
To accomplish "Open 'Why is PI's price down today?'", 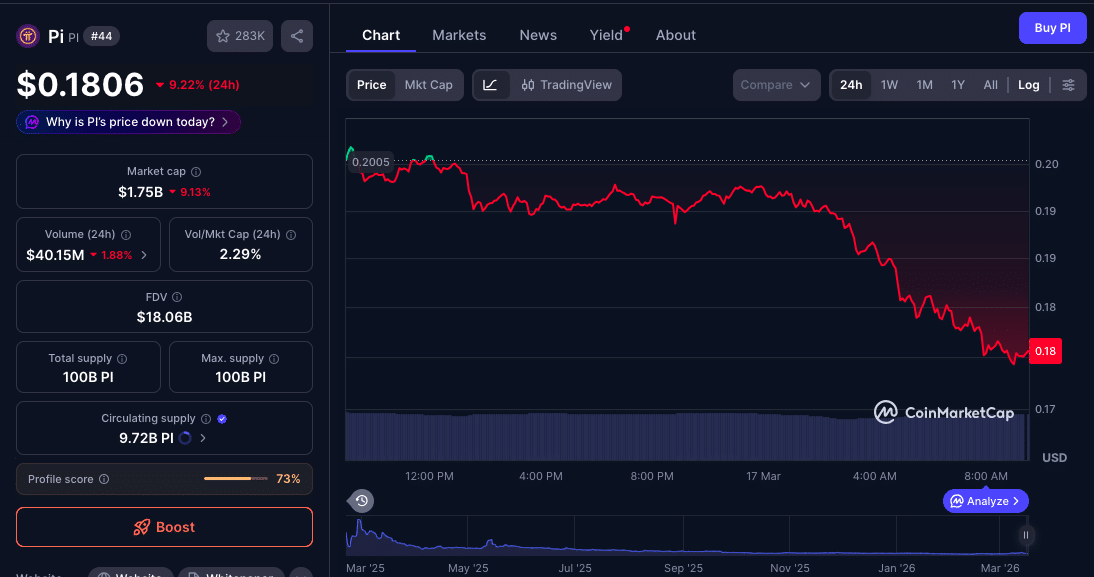I will pos(129,122).
